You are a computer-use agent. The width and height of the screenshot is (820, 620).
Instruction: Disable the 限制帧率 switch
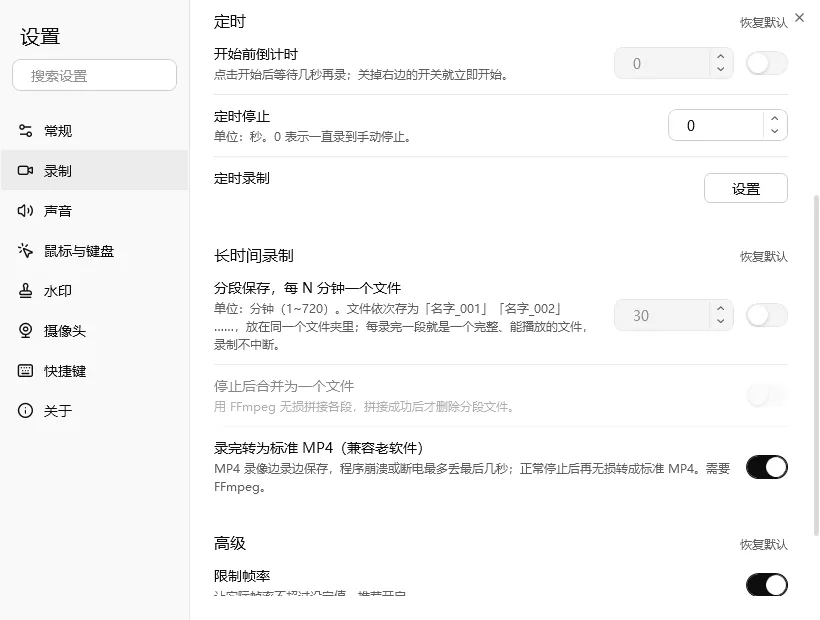(767, 584)
